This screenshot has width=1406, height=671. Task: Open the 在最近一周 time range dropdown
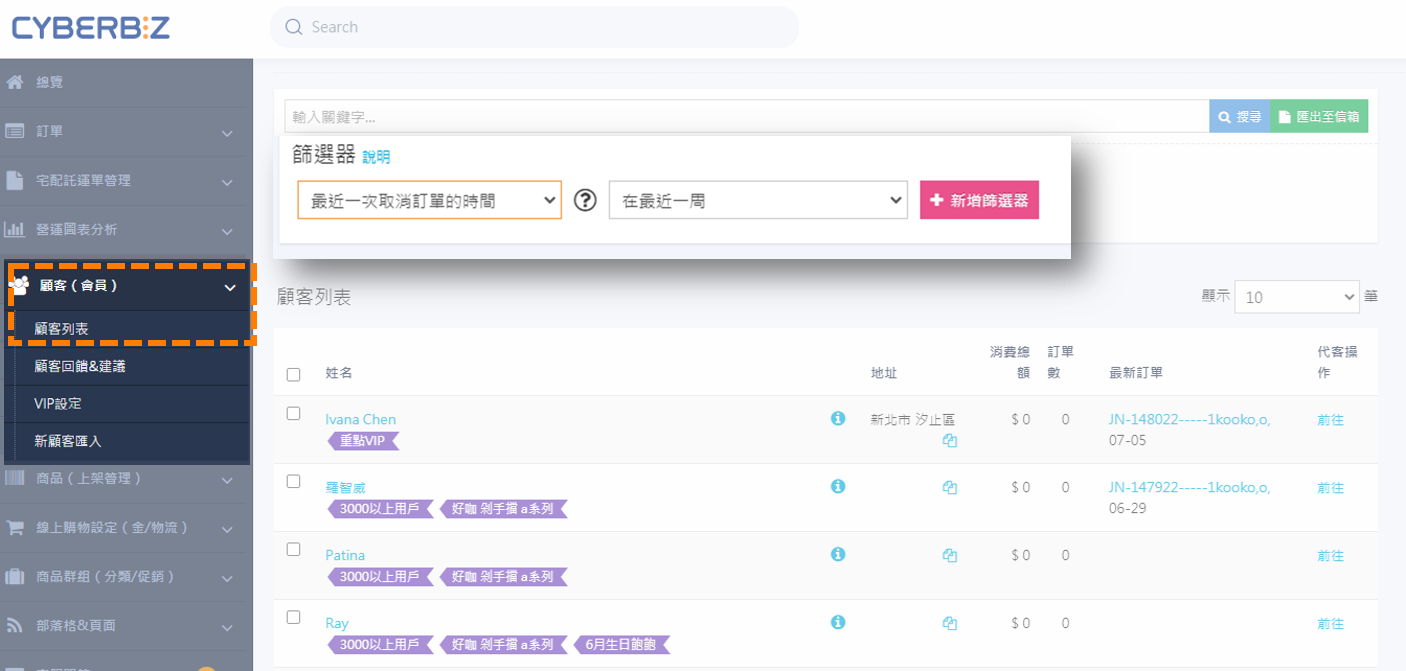757,200
